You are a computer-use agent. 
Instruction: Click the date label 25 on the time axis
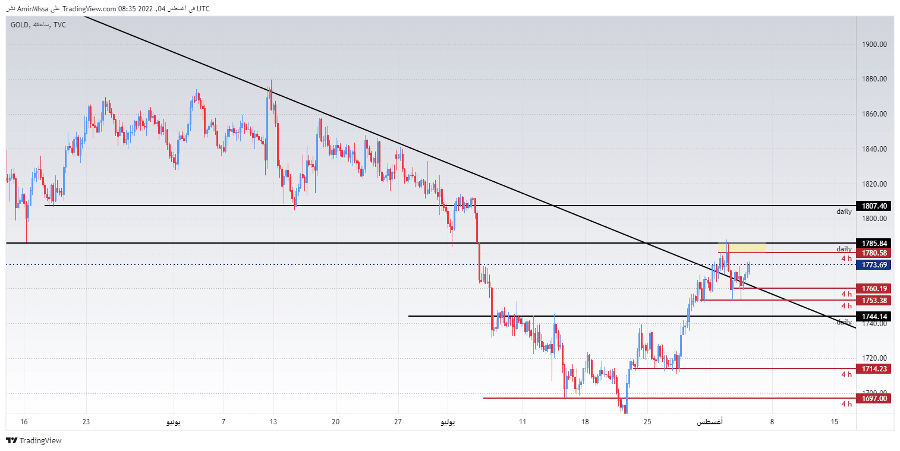tap(647, 422)
